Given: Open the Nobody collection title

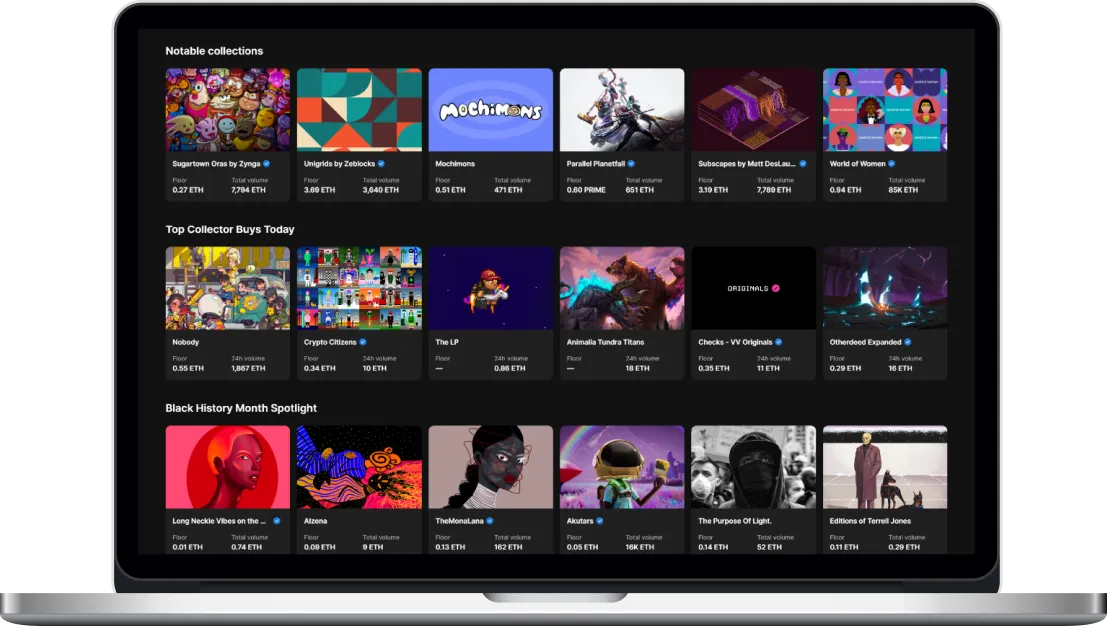Looking at the screenshot, I should click(186, 342).
